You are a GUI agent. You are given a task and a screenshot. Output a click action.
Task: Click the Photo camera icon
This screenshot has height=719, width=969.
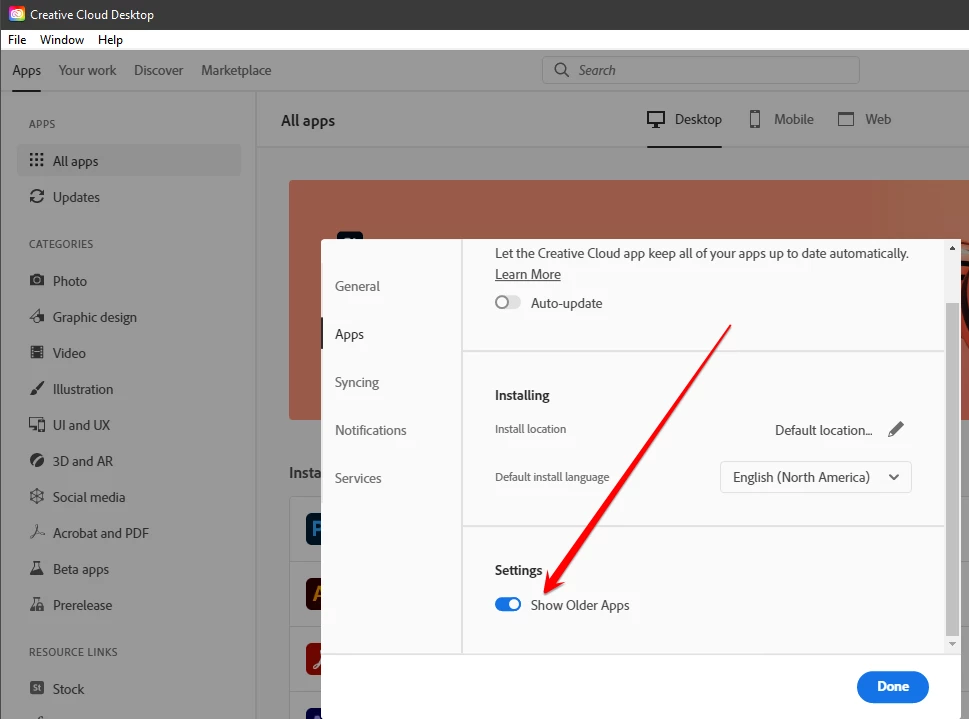[36, 280]
